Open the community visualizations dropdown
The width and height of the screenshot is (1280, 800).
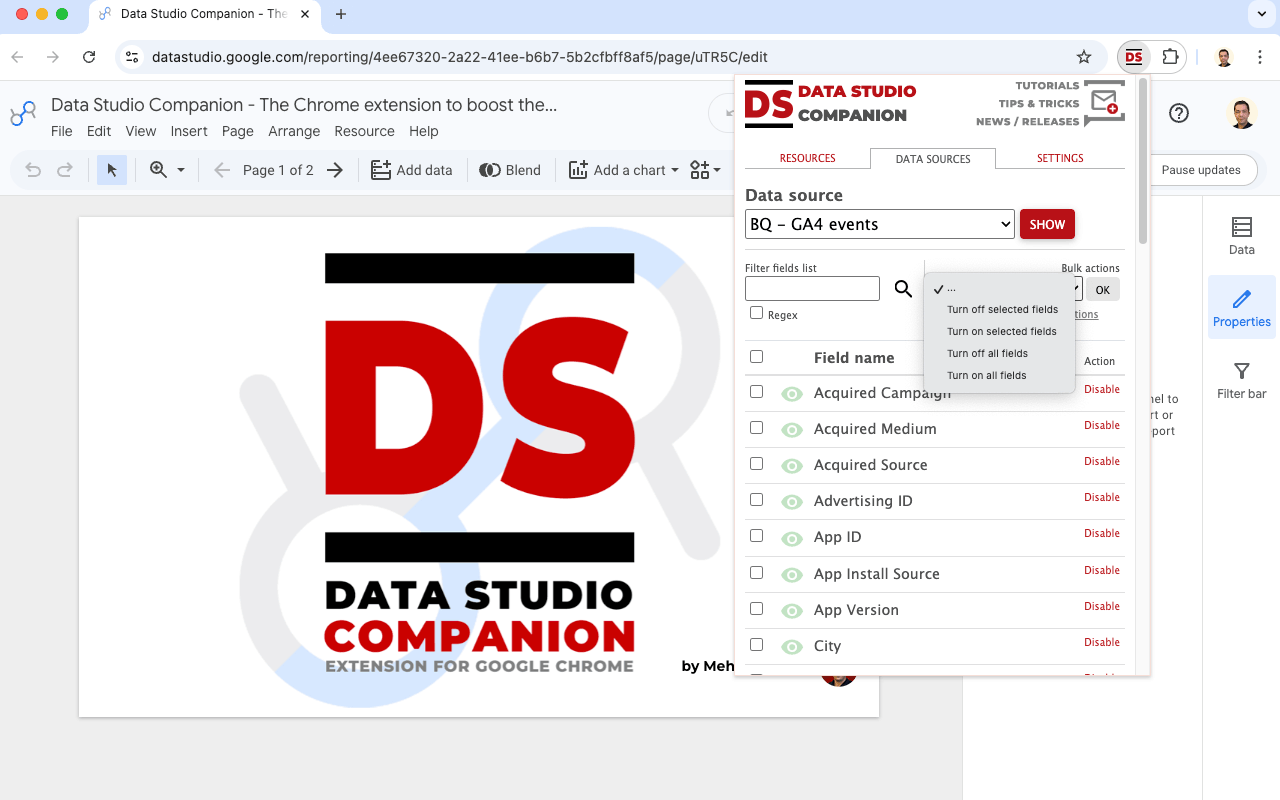(705, 170)
